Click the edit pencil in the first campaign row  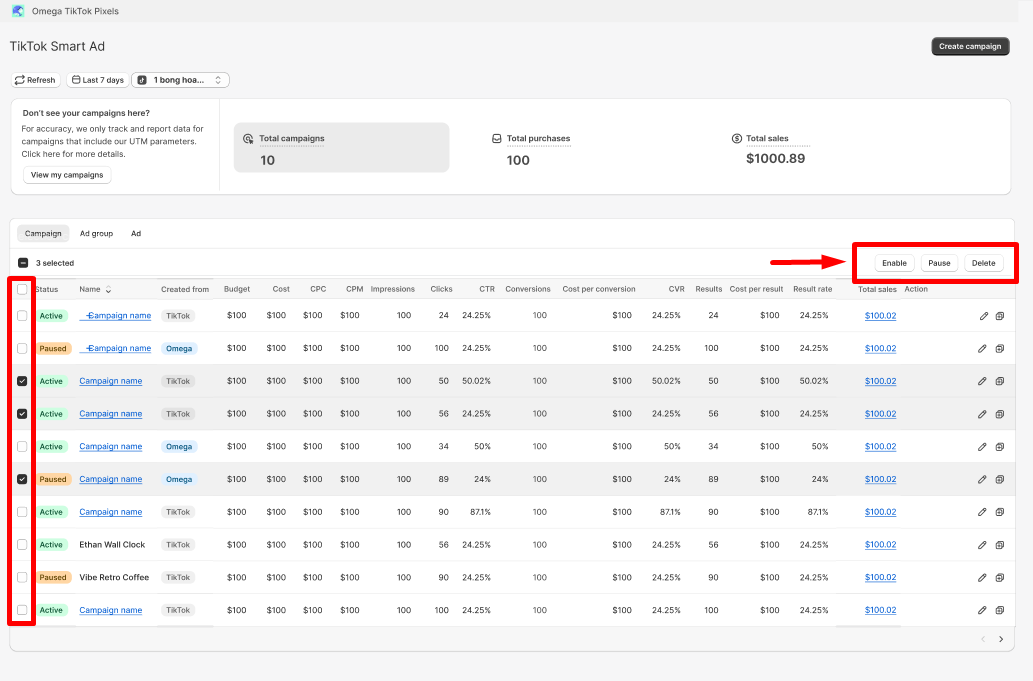pyautogui.click(x=983, y=316)
